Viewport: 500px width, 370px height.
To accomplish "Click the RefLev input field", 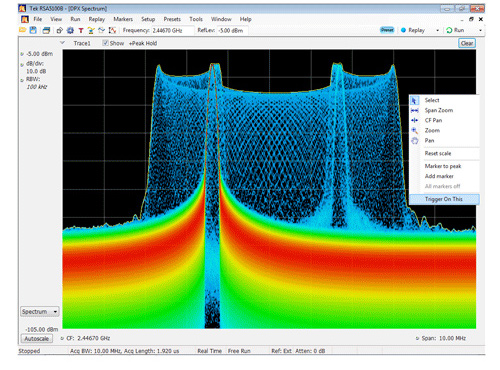I will (233, 30).
